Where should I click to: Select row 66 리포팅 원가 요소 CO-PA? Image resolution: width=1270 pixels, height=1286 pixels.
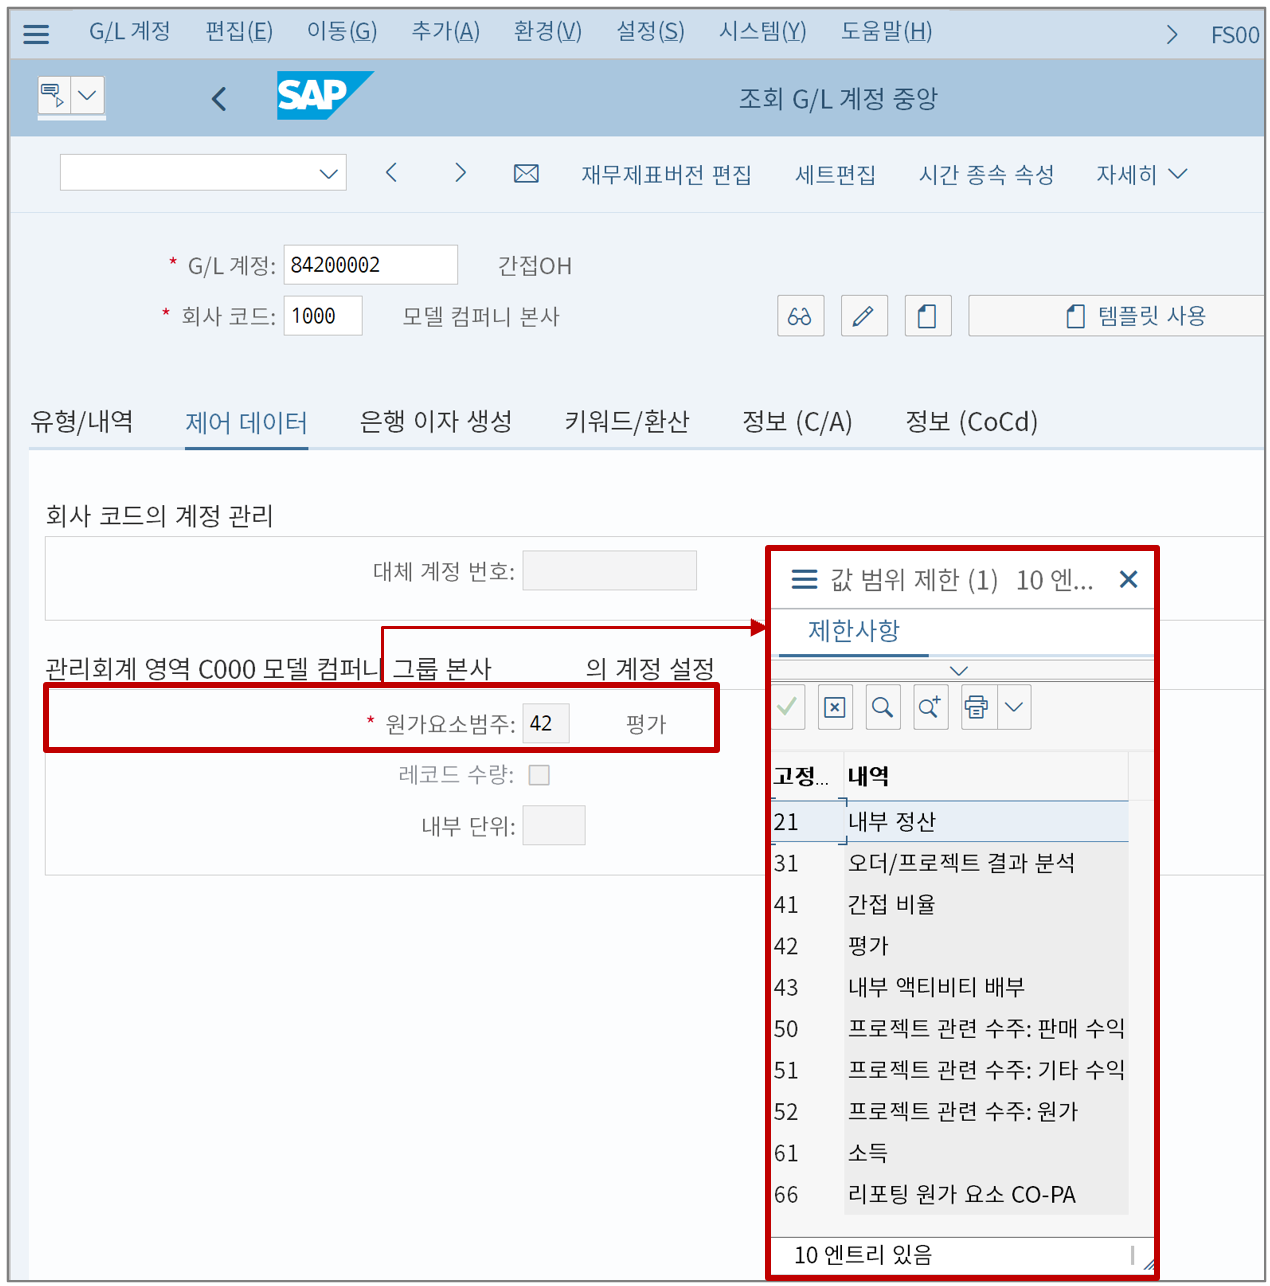coord(950,1195)
